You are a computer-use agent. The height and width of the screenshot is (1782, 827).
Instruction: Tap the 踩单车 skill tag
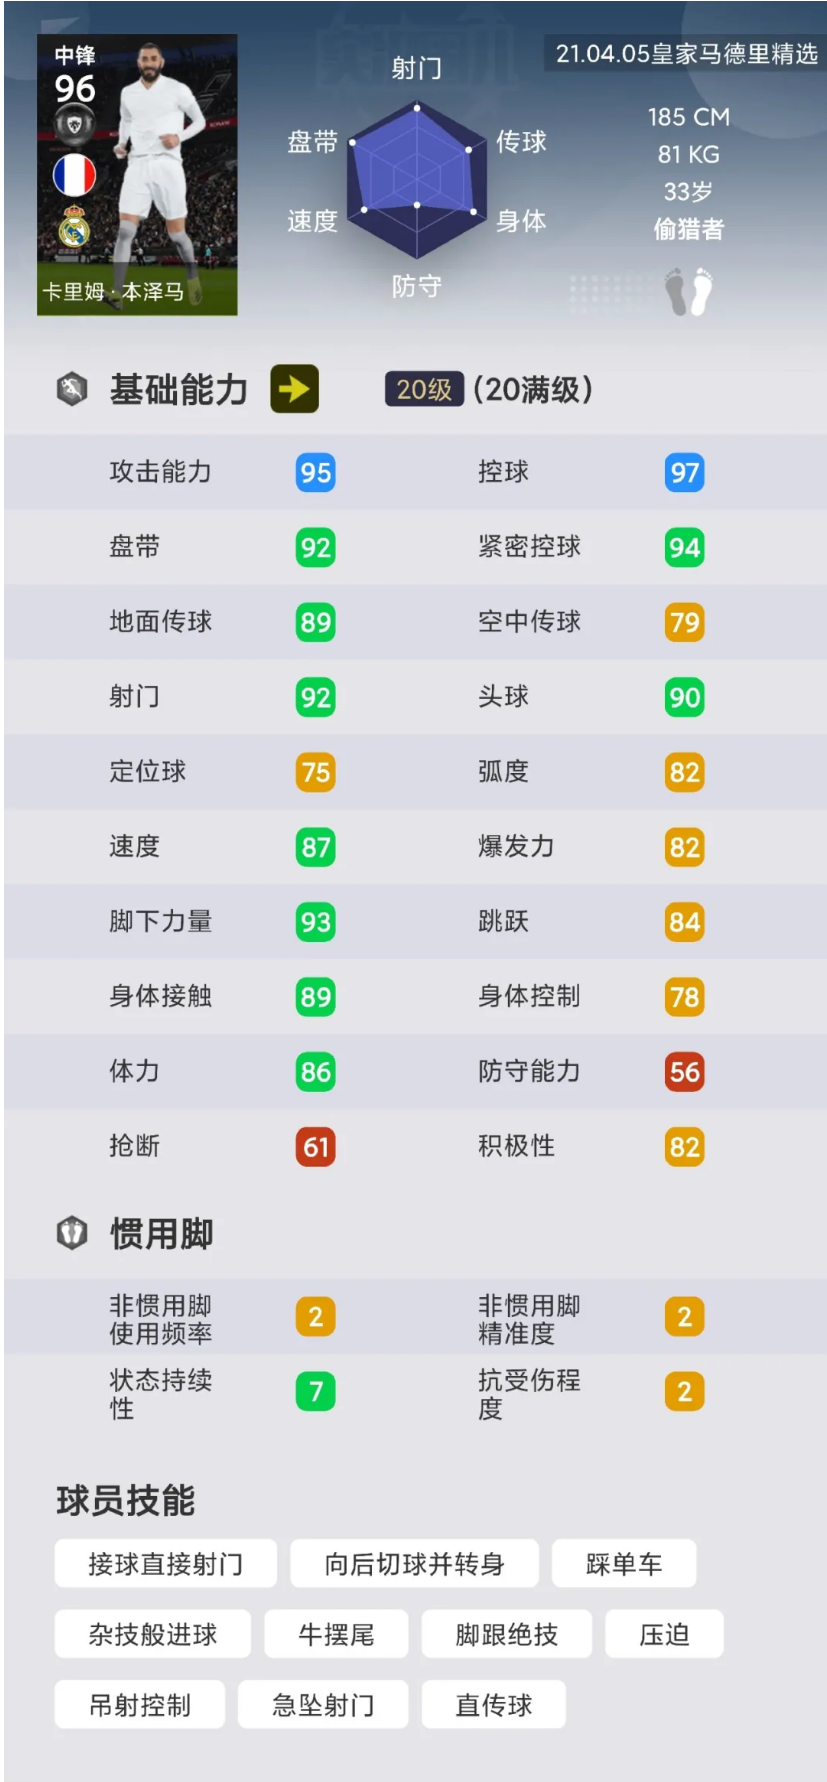click(x=624, y=1564)
